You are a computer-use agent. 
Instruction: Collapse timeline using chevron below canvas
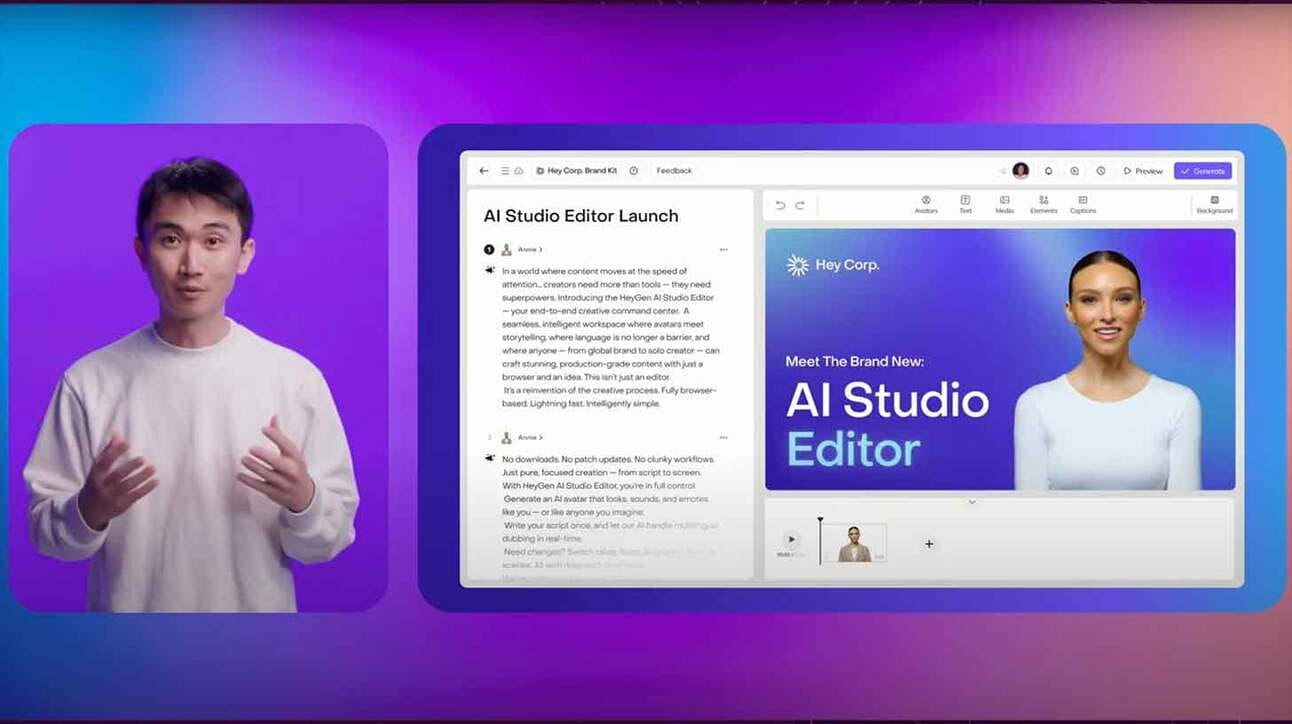(x=971, y=502)
